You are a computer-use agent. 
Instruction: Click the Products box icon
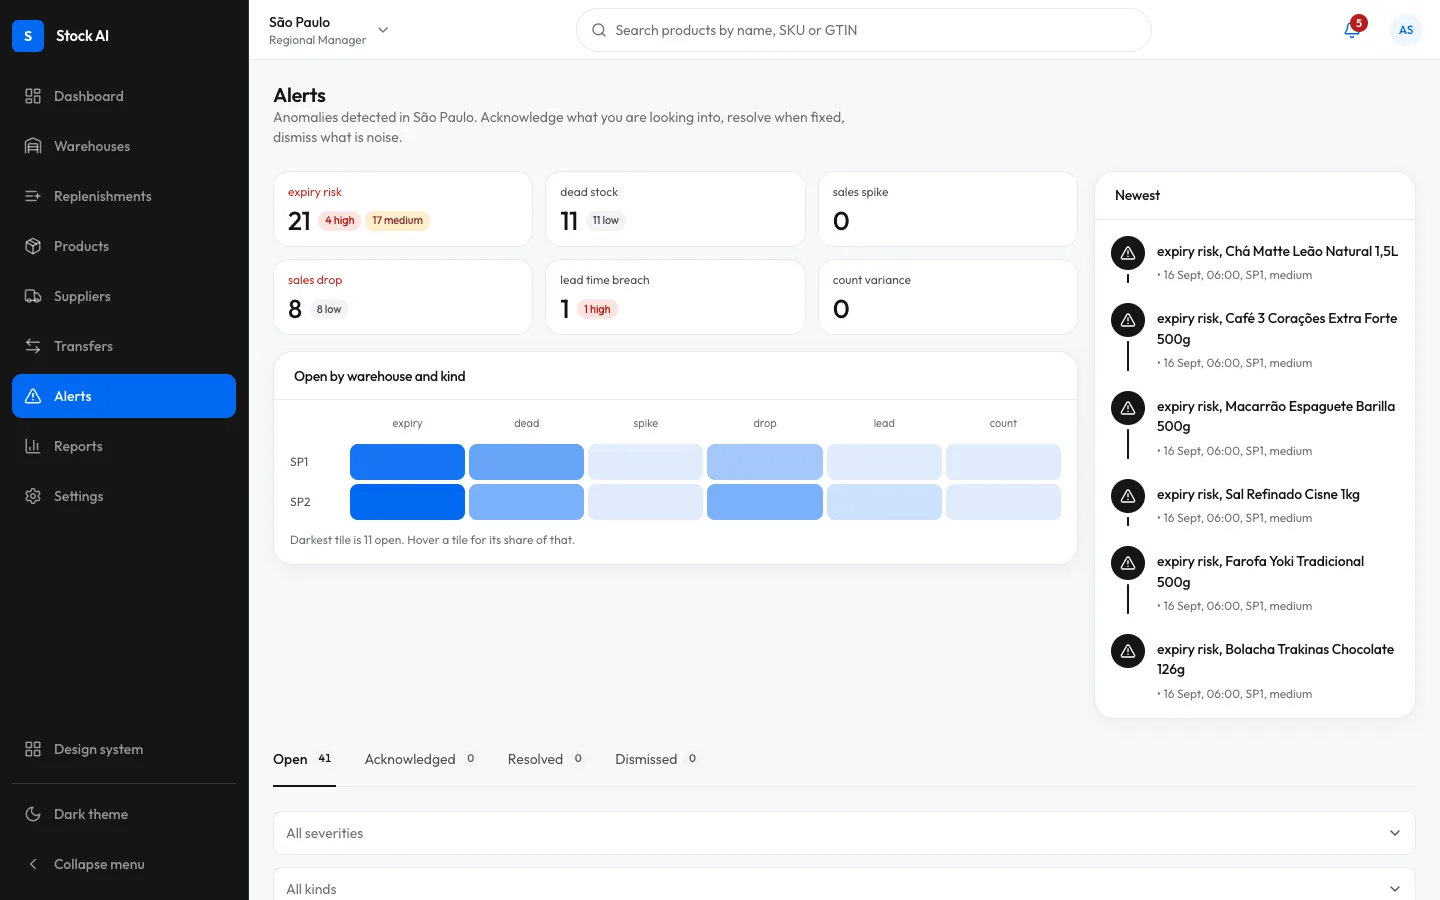click(33, 246)
